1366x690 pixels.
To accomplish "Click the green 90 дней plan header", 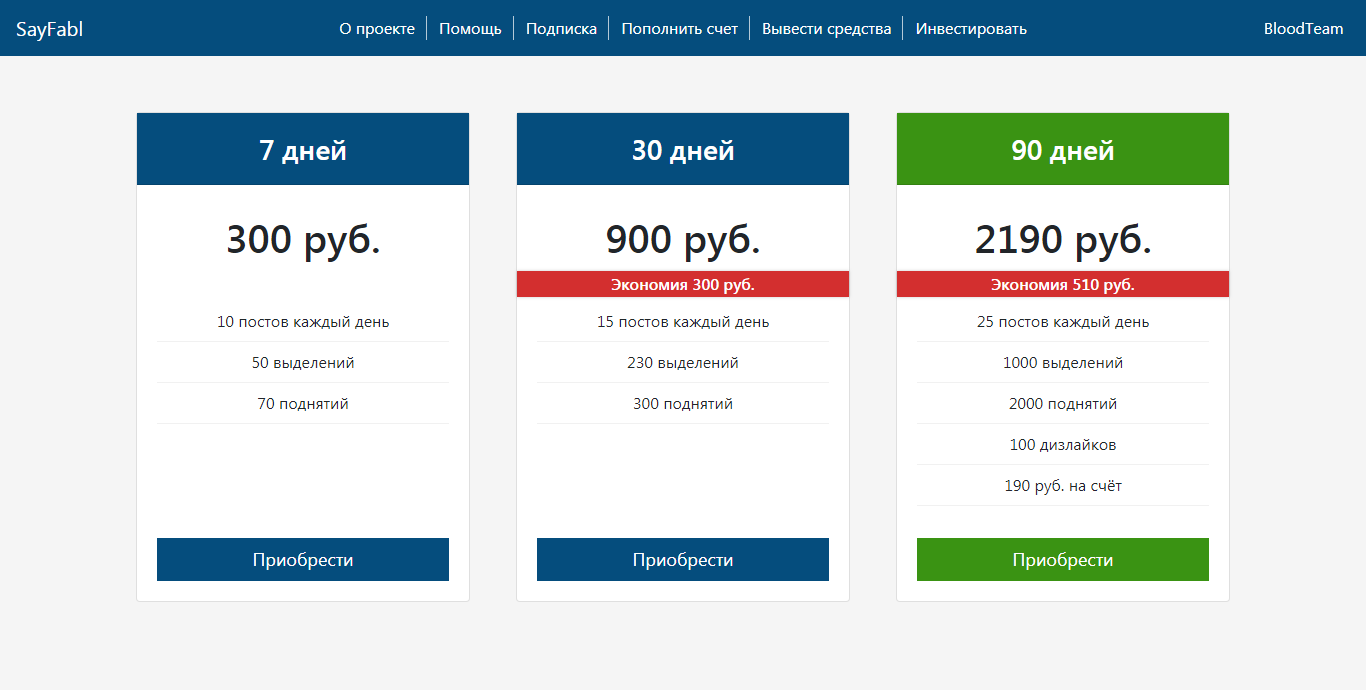I will tap(1063, 149).
